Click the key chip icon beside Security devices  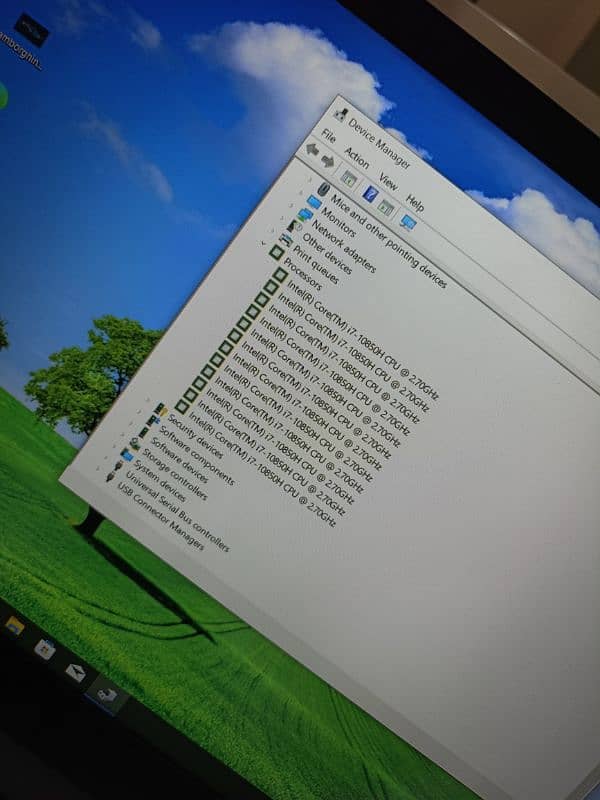pos(161,410)
